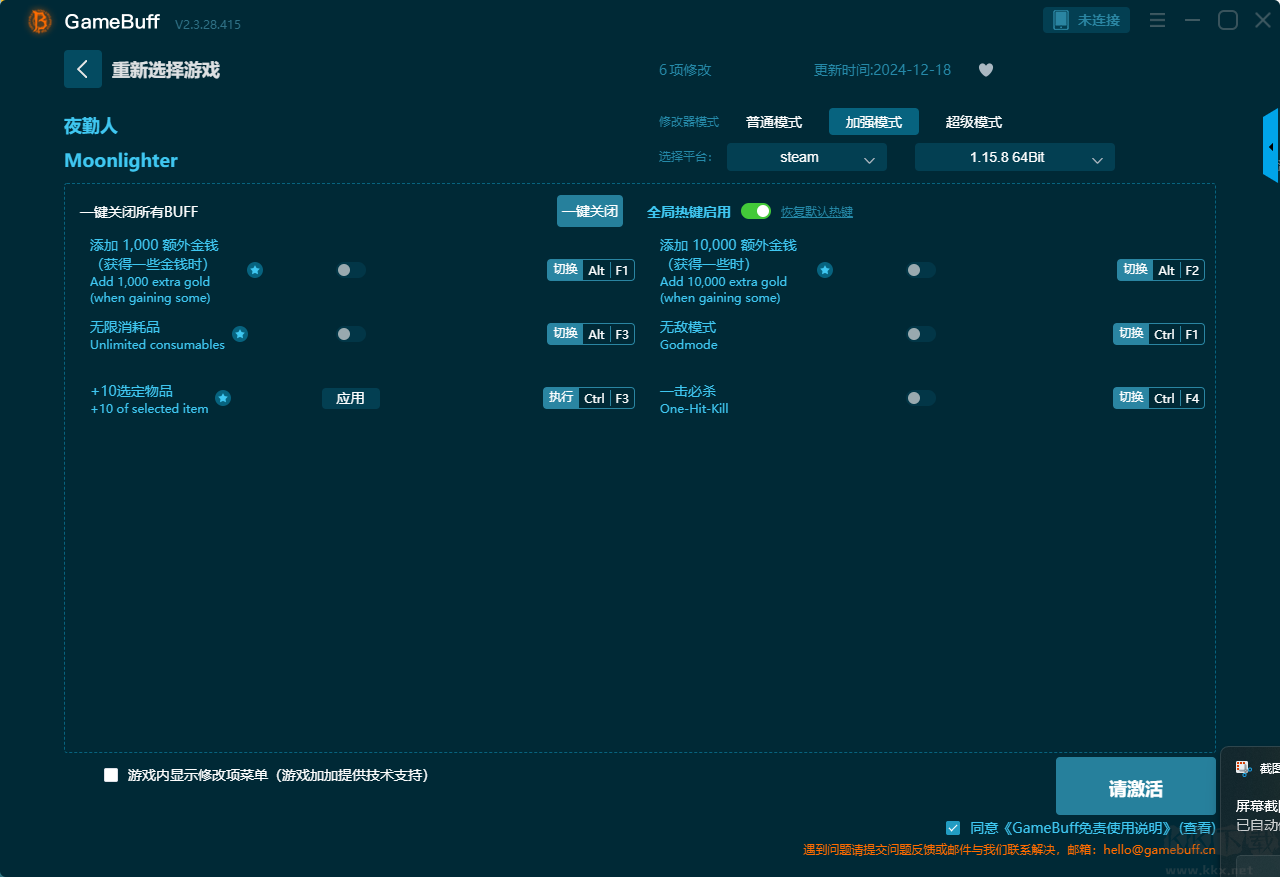Click the 一键关闭 button
The width and height of the screenshot is (1280, 877).
click(590, 211)
